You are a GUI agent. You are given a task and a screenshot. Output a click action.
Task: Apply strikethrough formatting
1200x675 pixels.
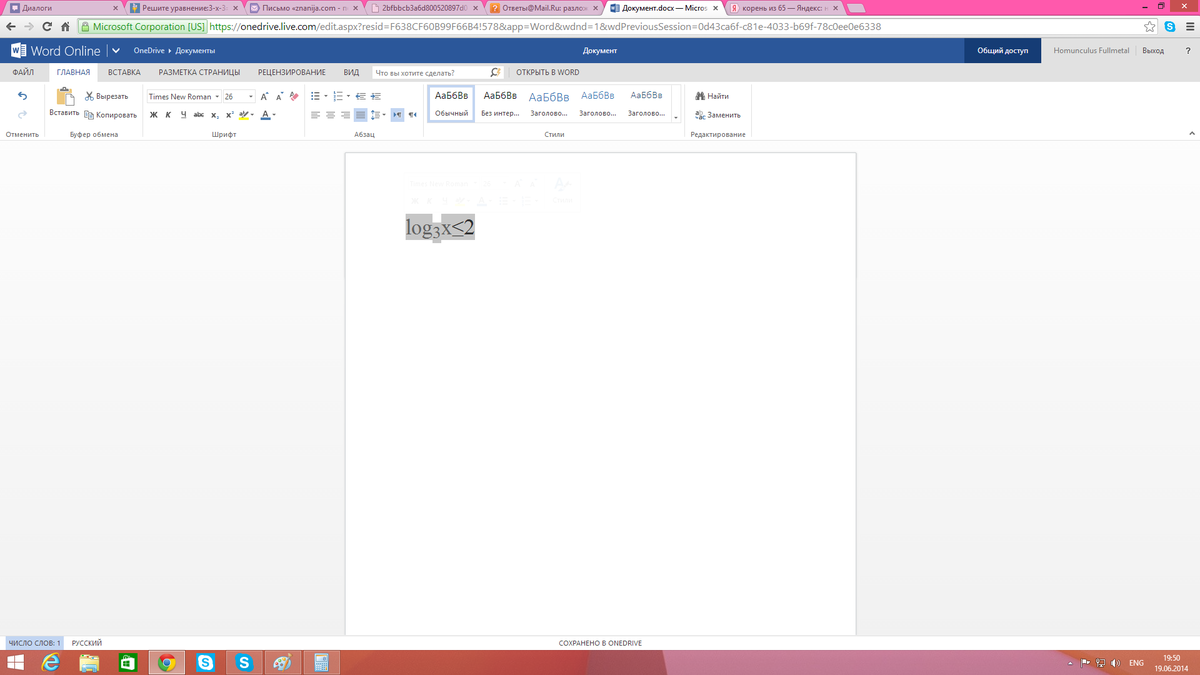[198, 115]
